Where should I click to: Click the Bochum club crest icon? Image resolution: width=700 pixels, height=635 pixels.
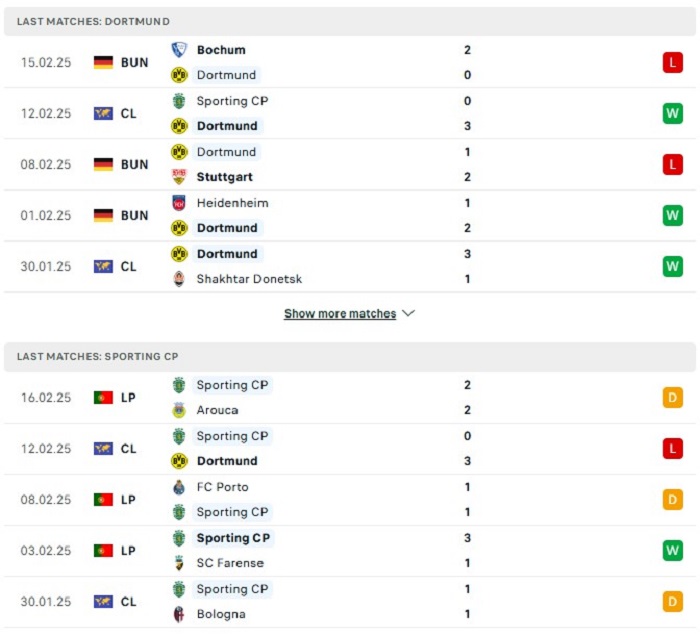tap(179, 50)
